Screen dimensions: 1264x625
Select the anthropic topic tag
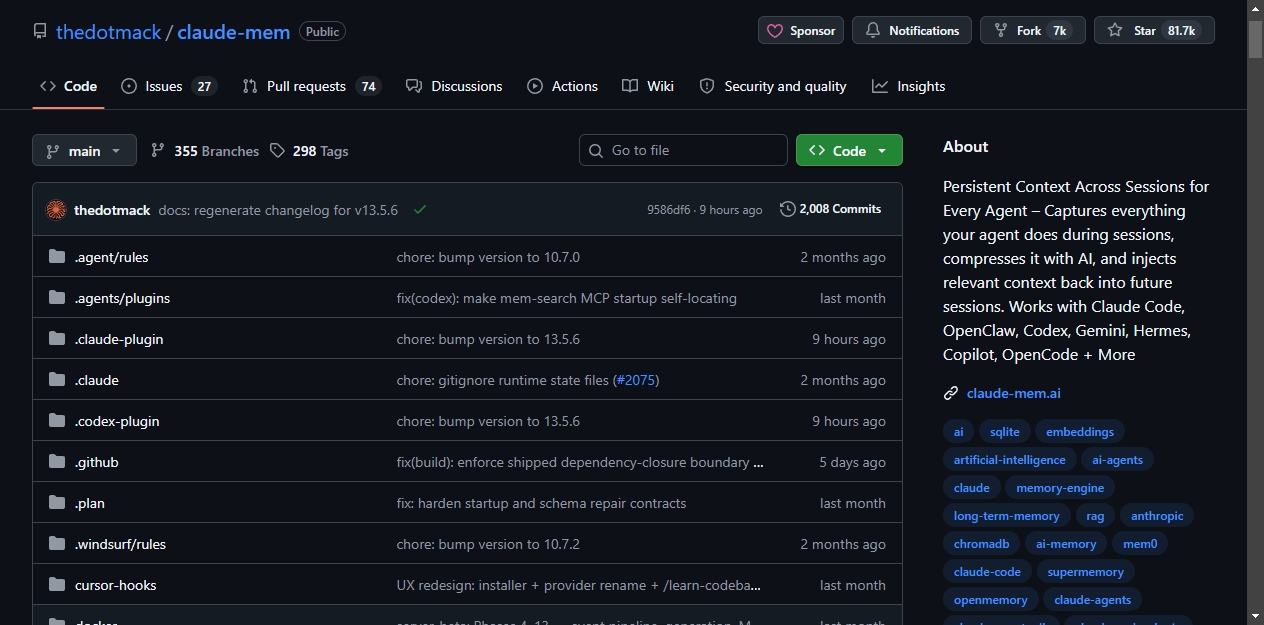(1157, 516)
